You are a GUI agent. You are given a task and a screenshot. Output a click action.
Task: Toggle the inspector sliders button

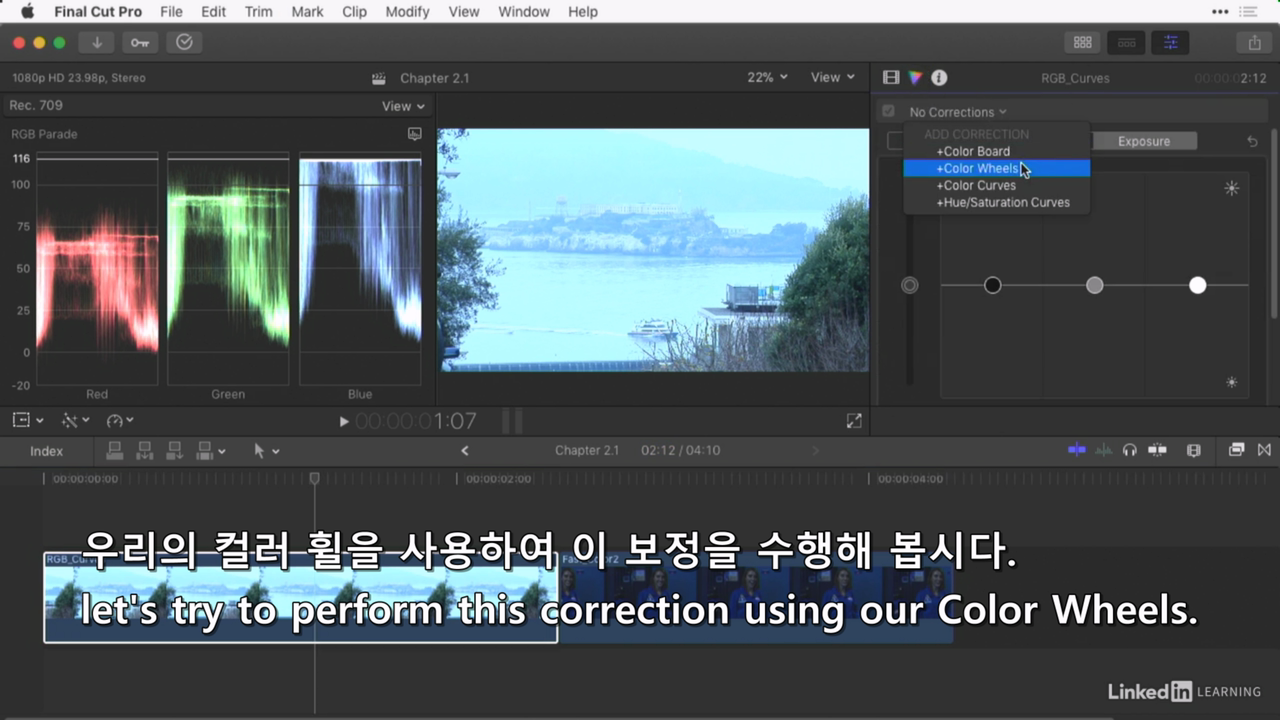click(x=1170, y=42)
